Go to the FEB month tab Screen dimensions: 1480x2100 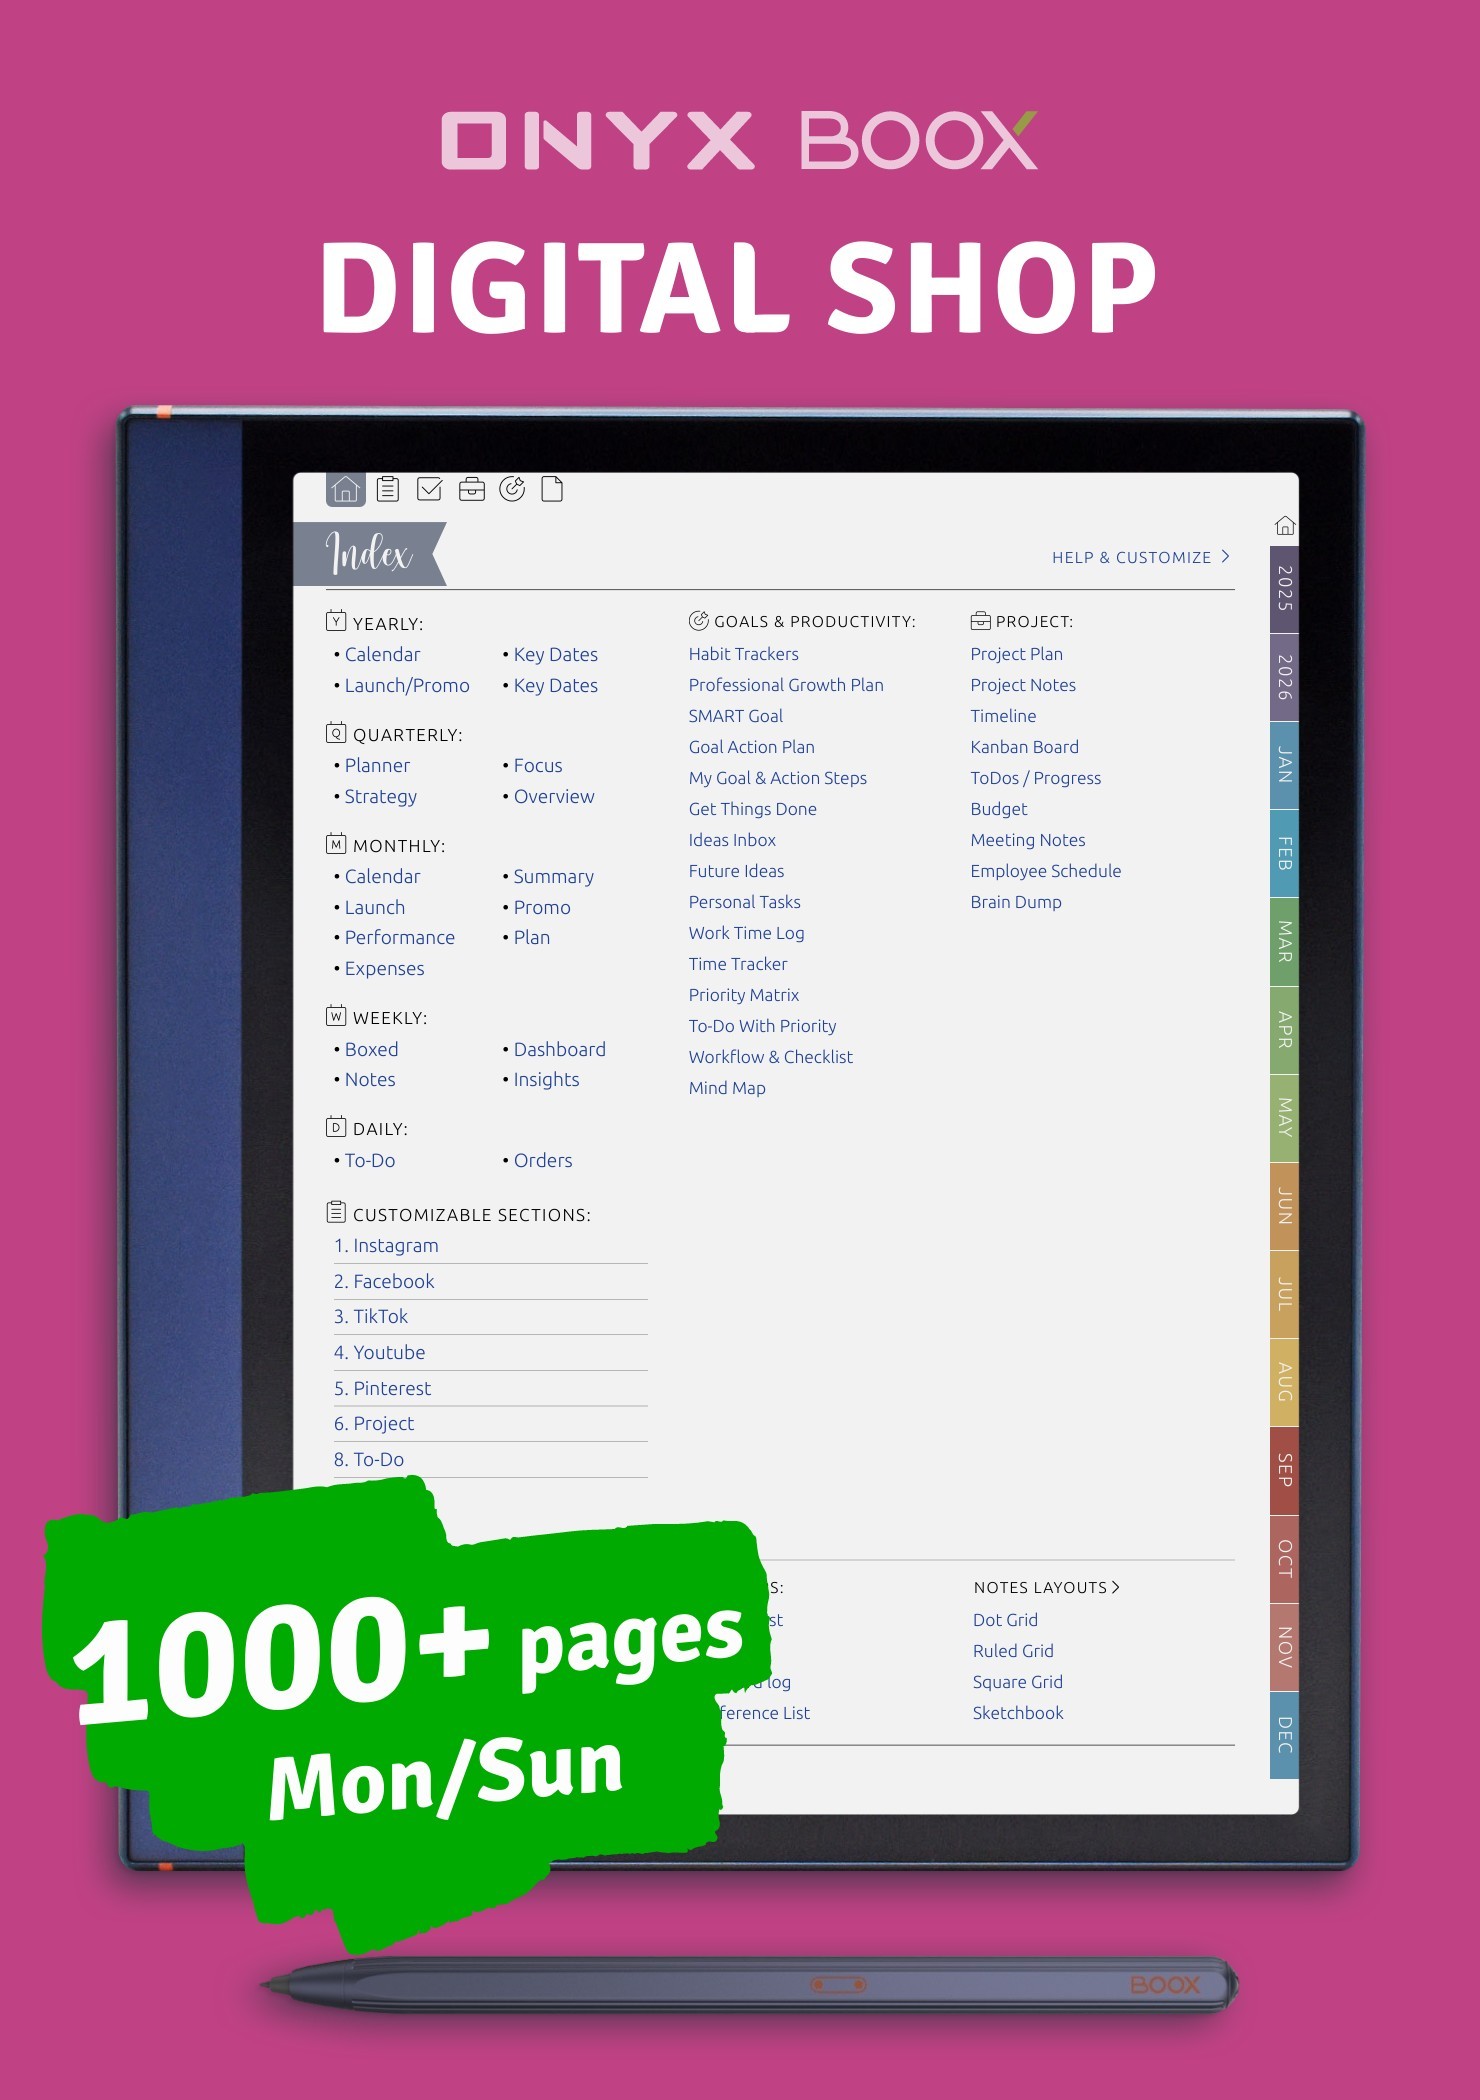pos(1284,853)
